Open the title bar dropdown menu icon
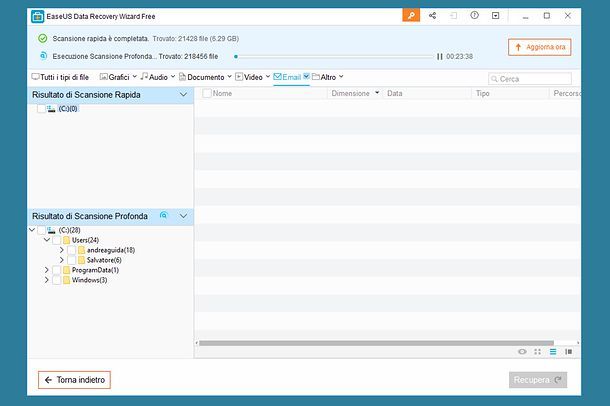610x406 pixels. click(x=495, y=16)
